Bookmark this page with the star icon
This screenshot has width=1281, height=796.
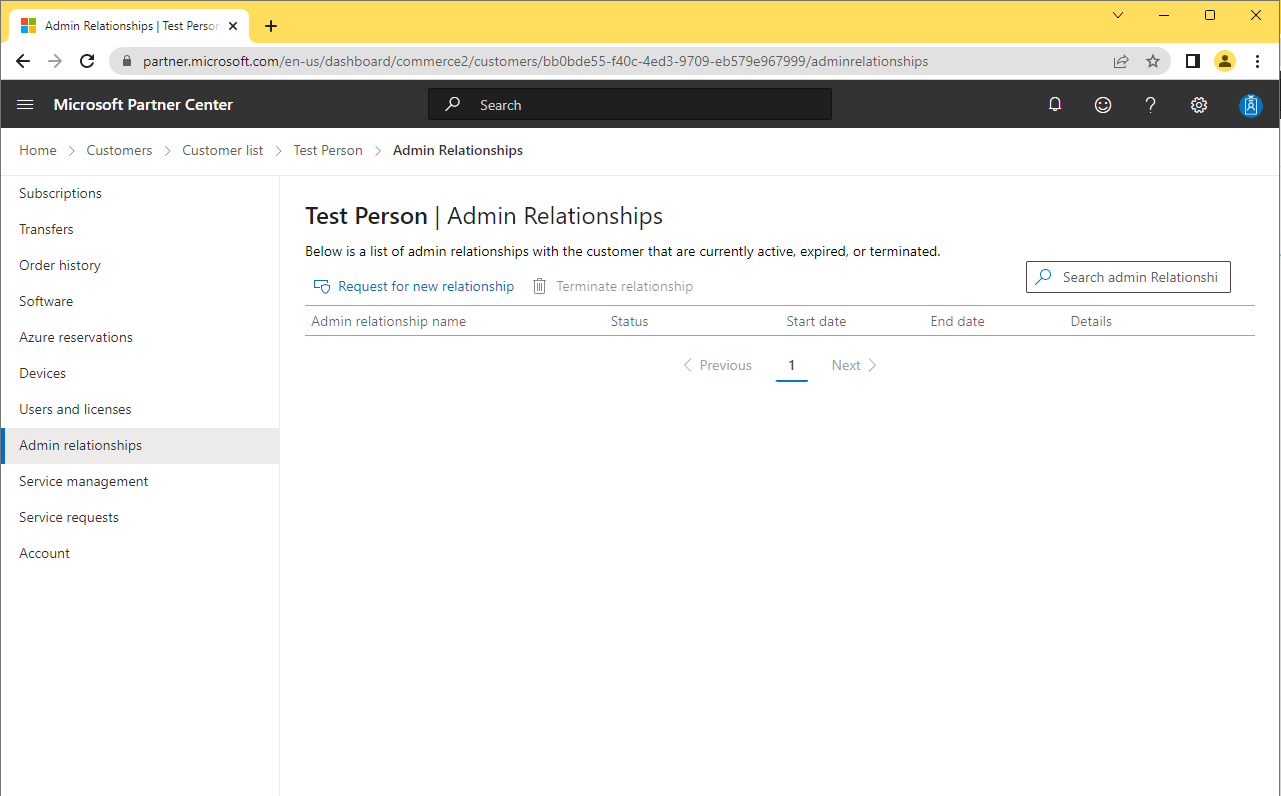point(1153,61)
